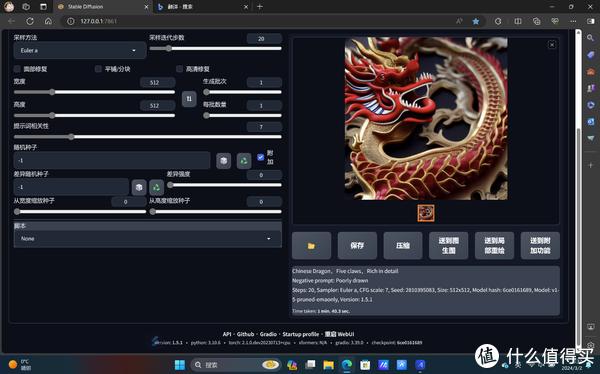Viewport: 600px width, 374px height.
Task: Click the variation seed dice icon
Action: click(x=139, y=187)
